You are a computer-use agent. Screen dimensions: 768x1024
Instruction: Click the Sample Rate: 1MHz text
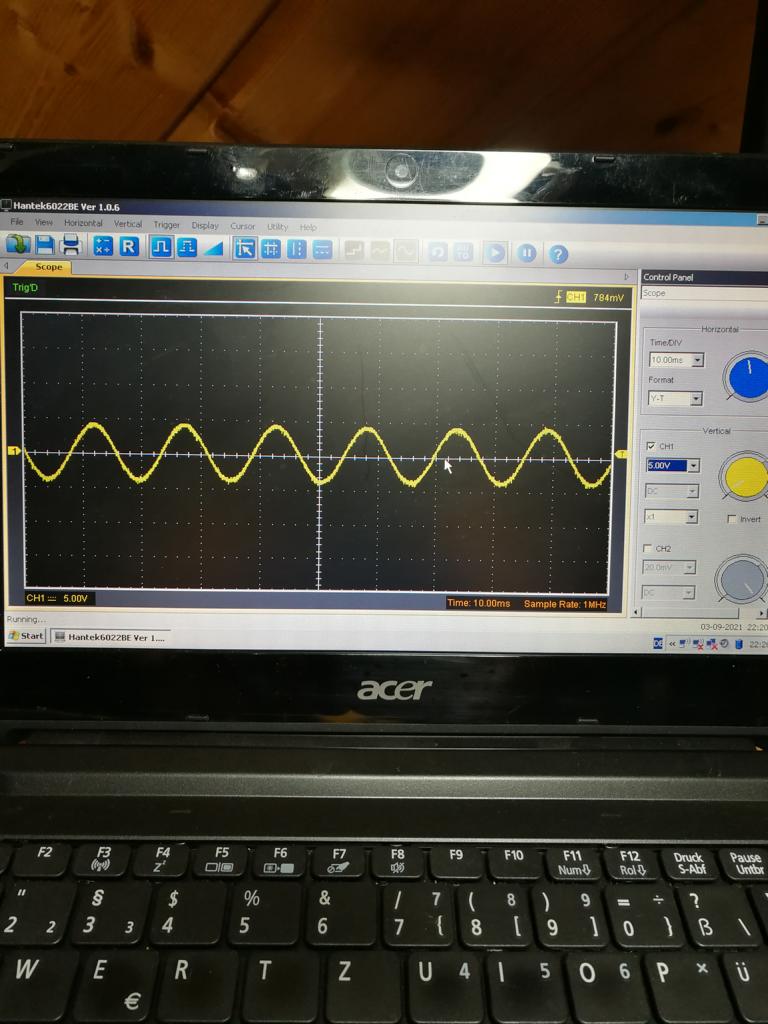pos(565,604)
